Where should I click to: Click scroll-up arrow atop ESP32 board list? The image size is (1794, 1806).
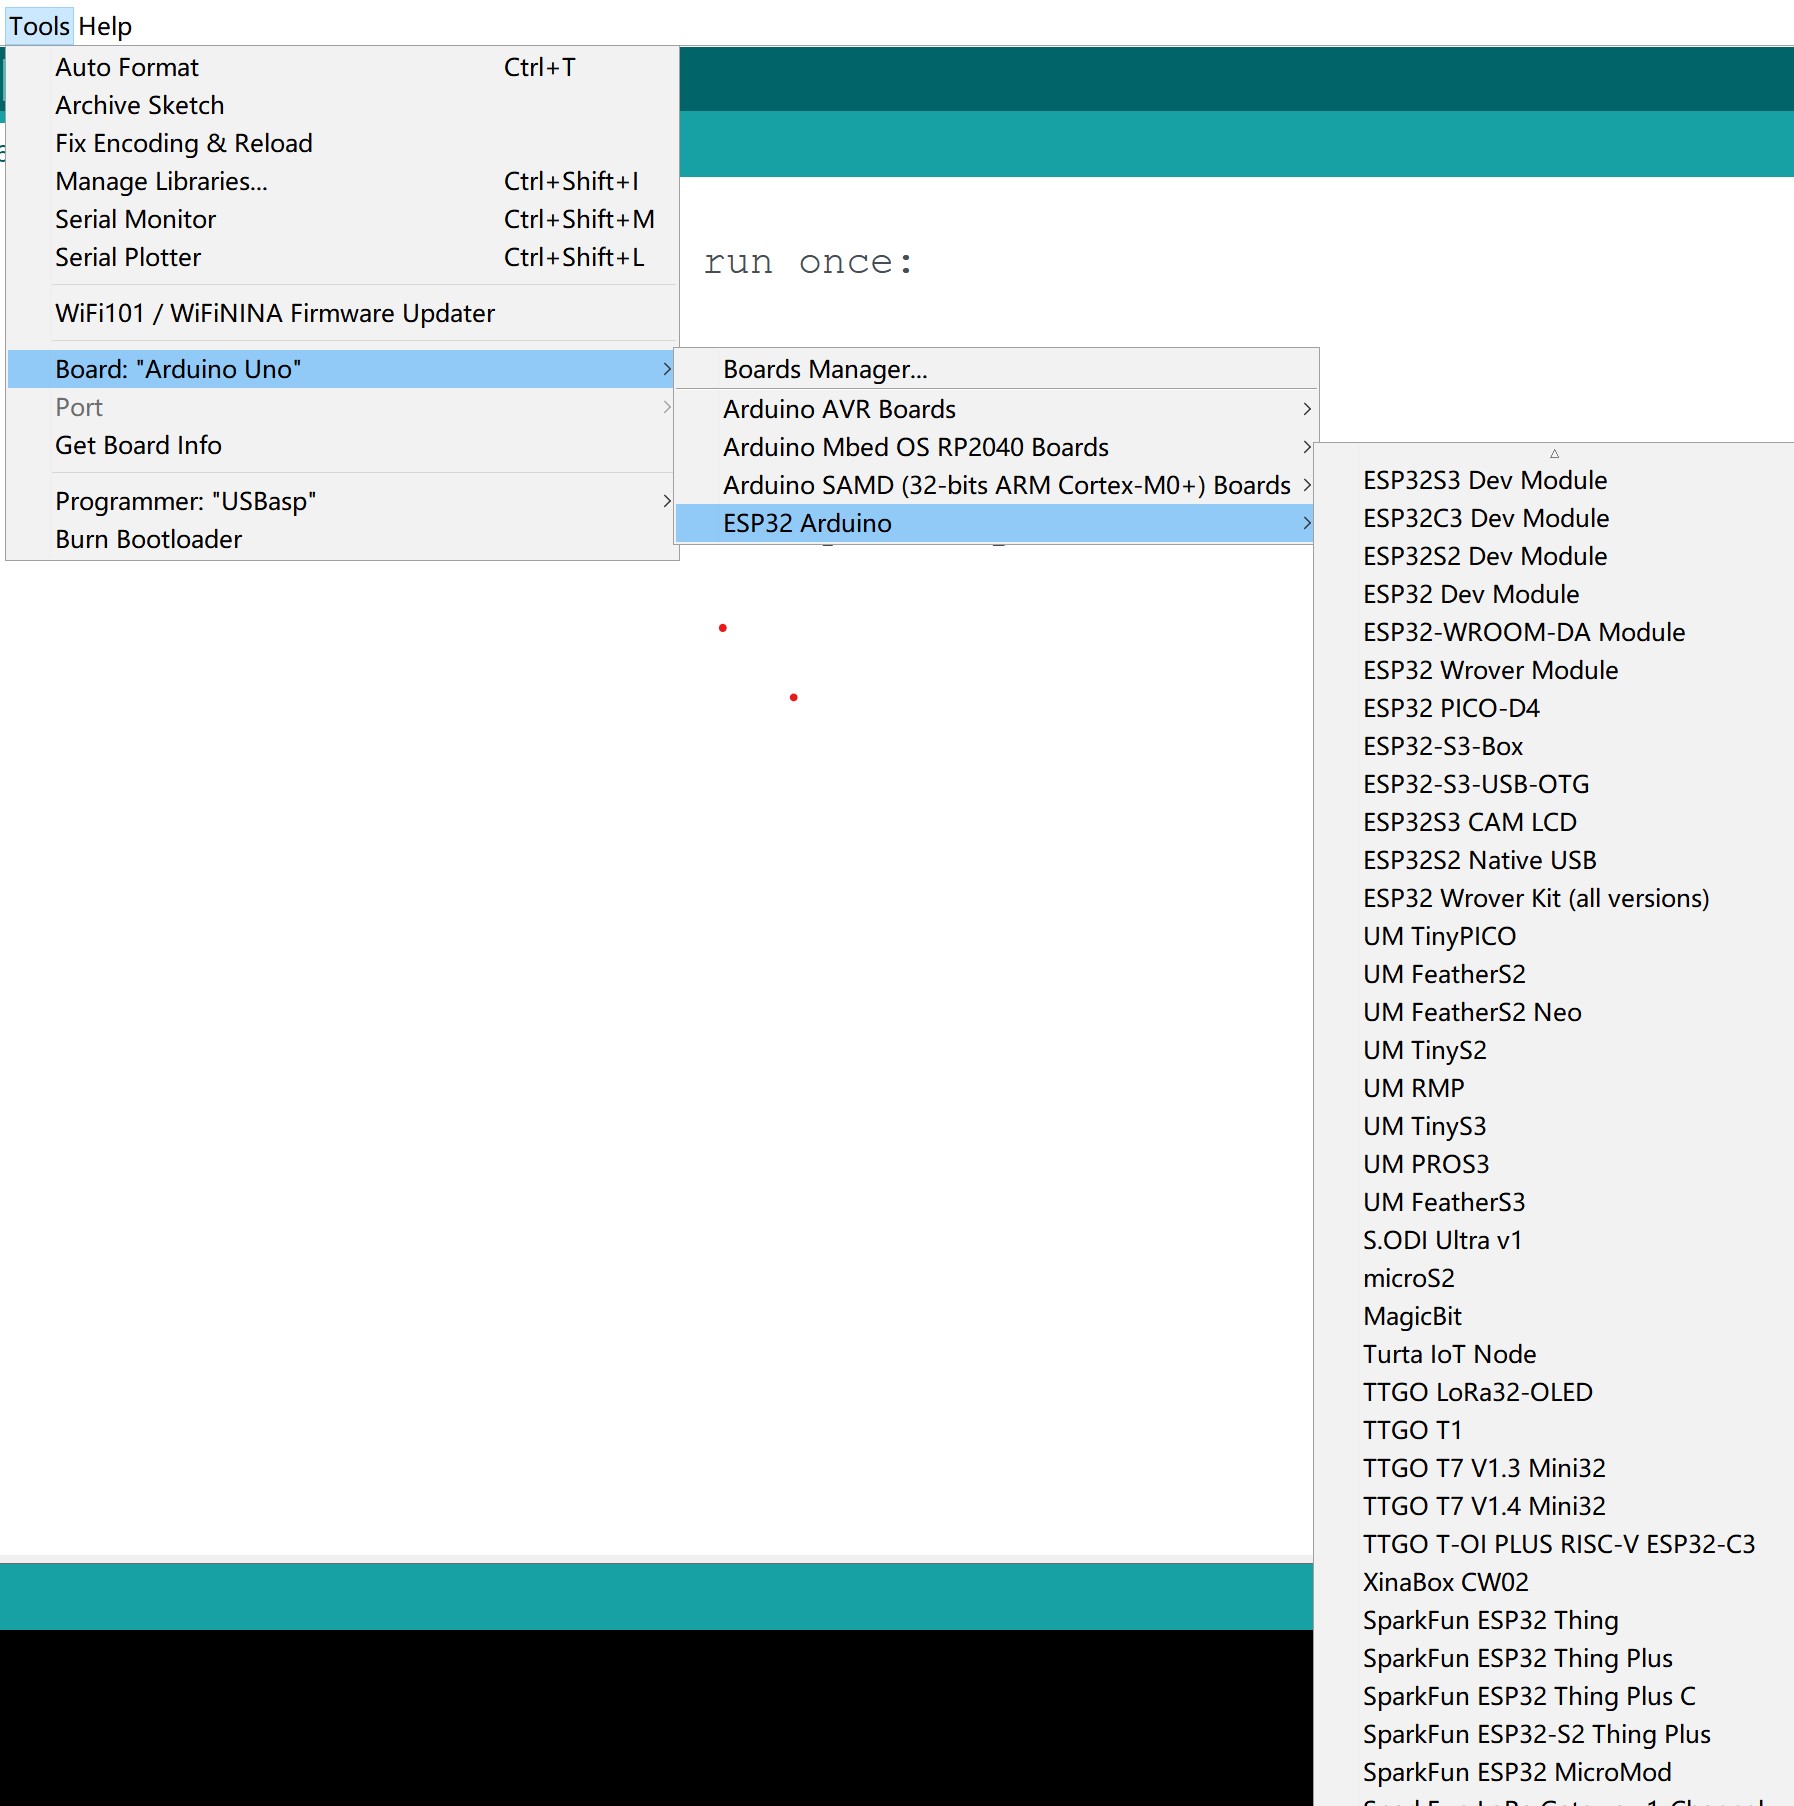pyautogui.click(x=1554, y=453)
